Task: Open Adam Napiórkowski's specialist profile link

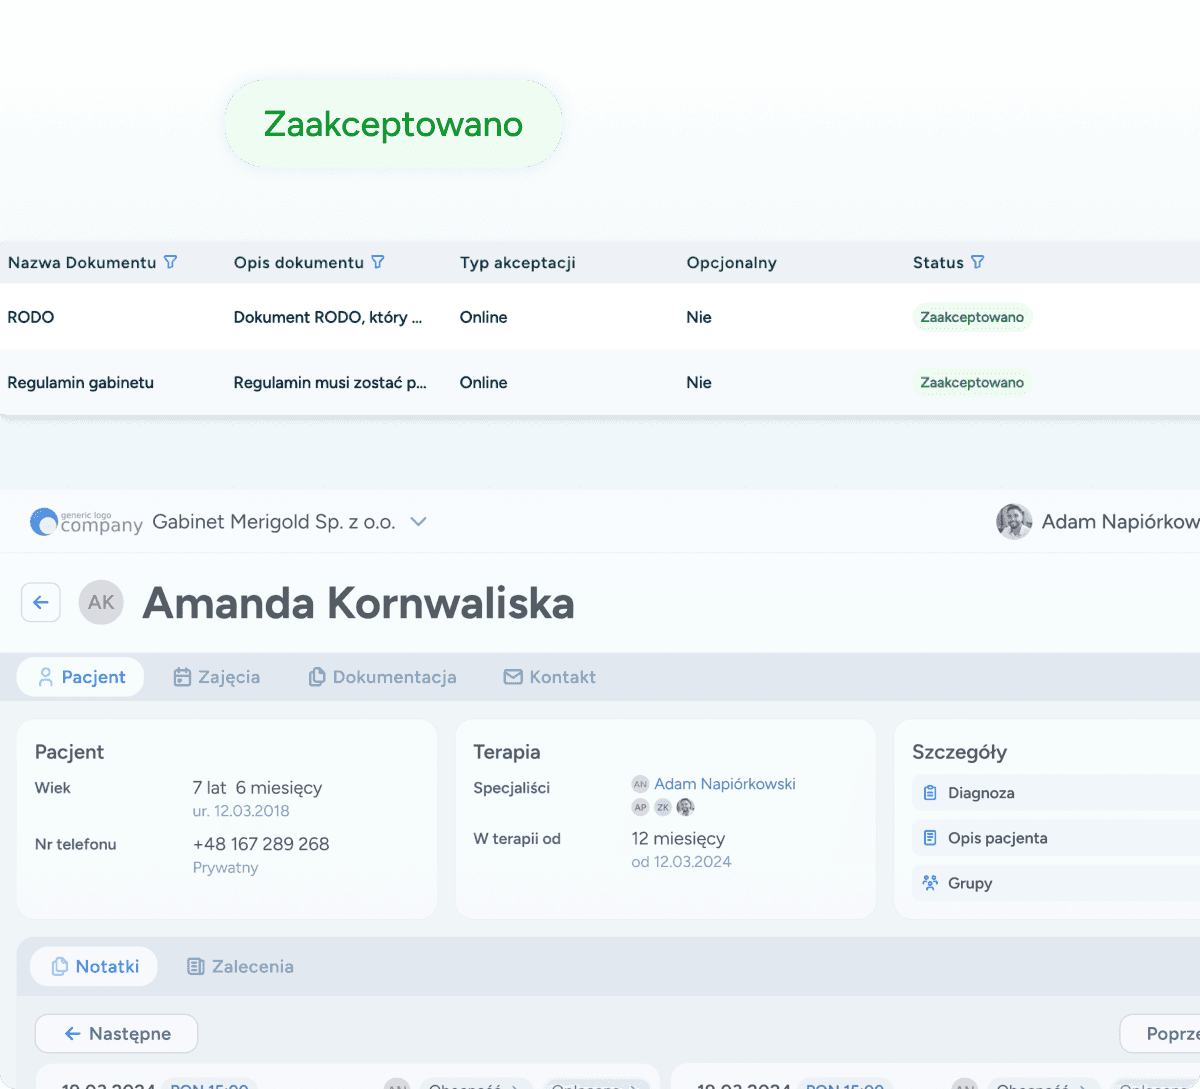Action: (724, 783)
